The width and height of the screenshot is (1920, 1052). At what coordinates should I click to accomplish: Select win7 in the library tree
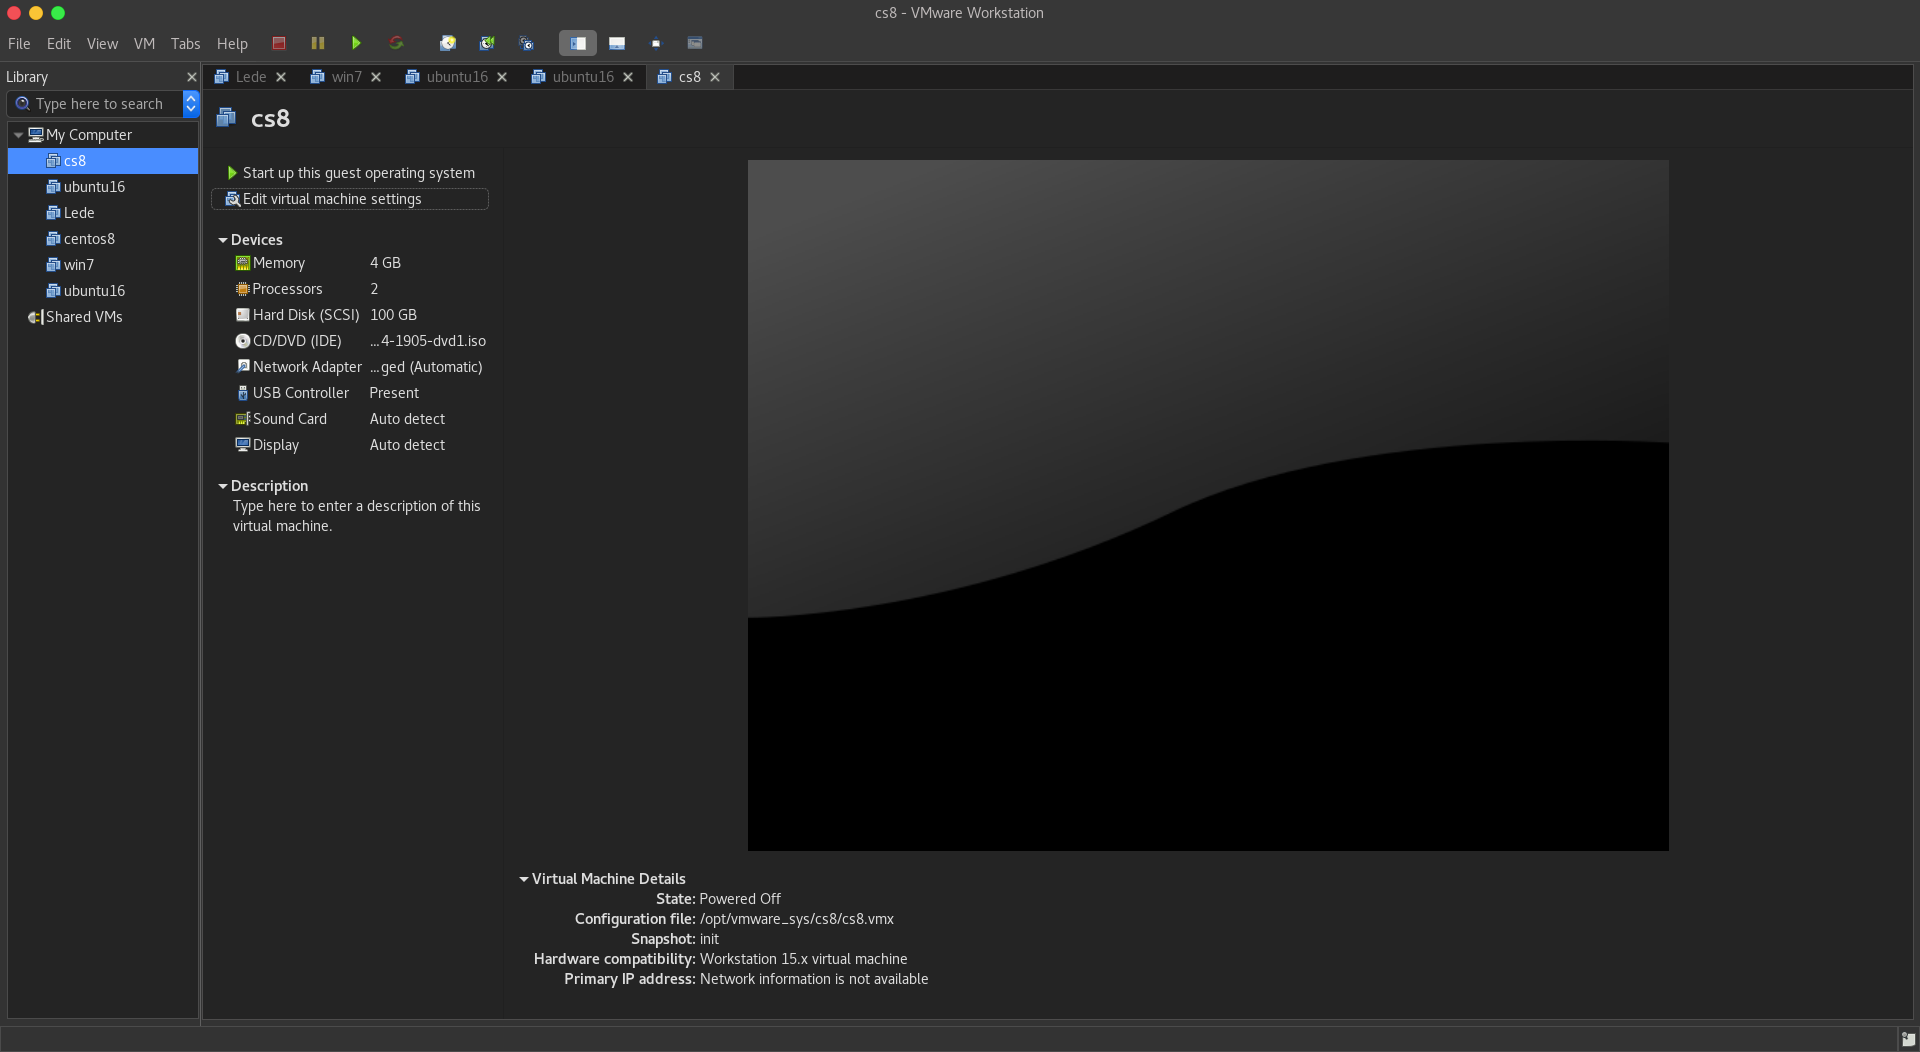click(x=103, y=265)
